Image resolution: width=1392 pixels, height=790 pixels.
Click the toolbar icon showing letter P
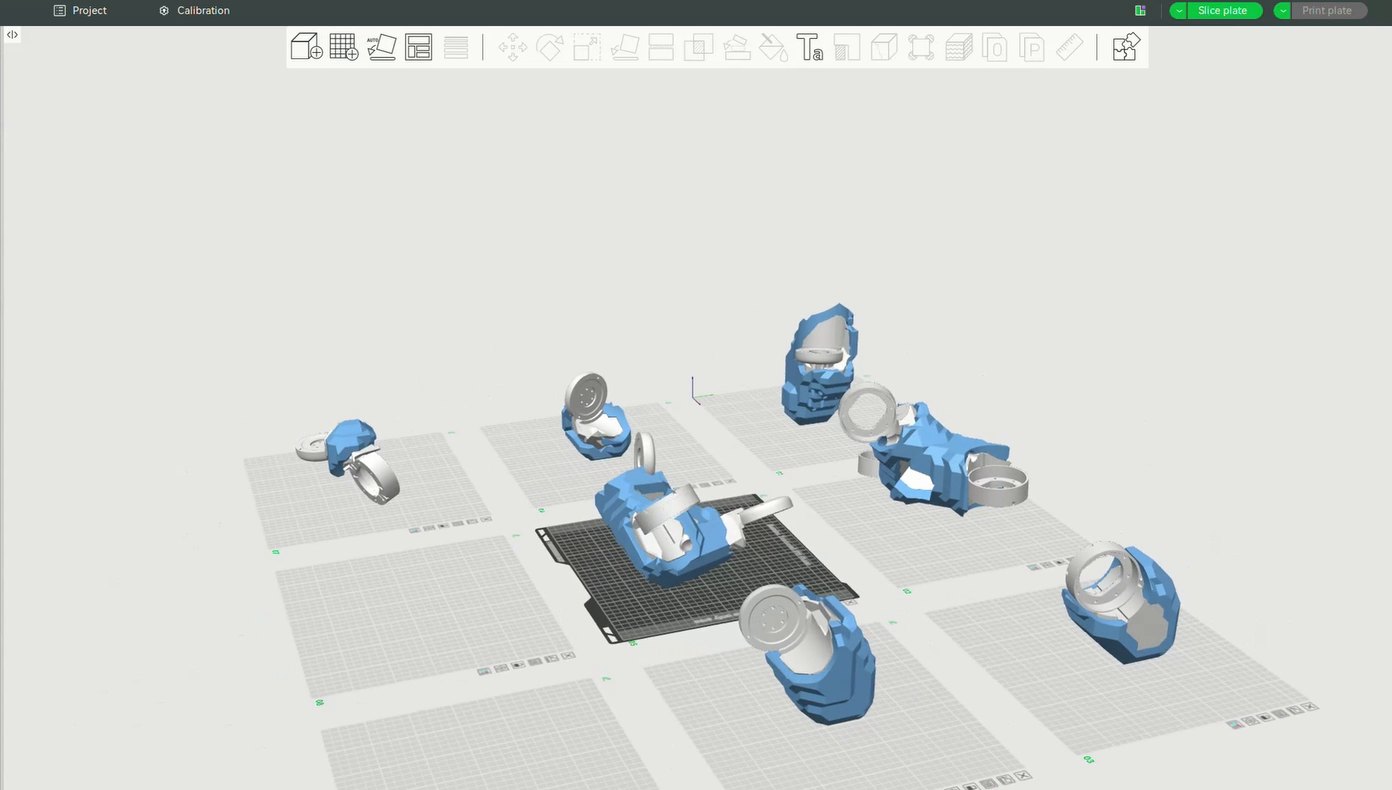point(1031,47)
